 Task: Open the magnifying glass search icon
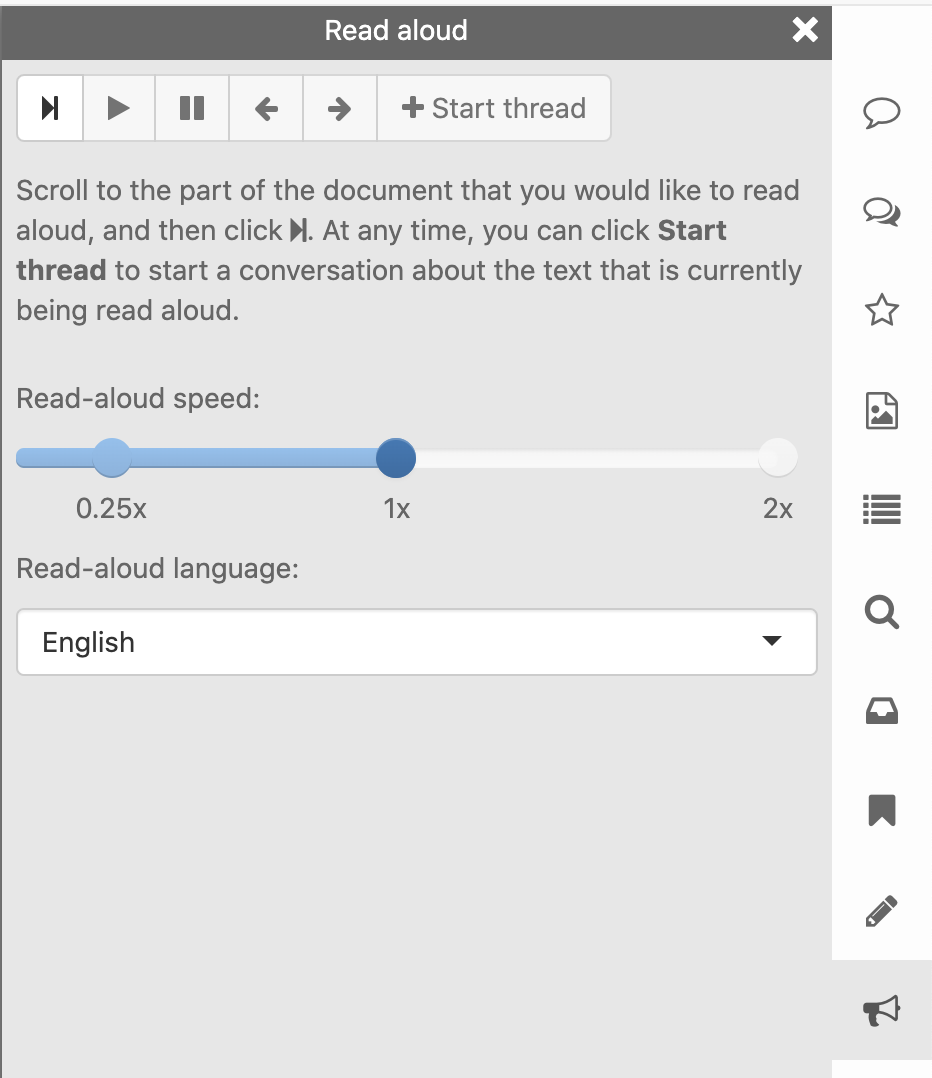tap(881, 611)
